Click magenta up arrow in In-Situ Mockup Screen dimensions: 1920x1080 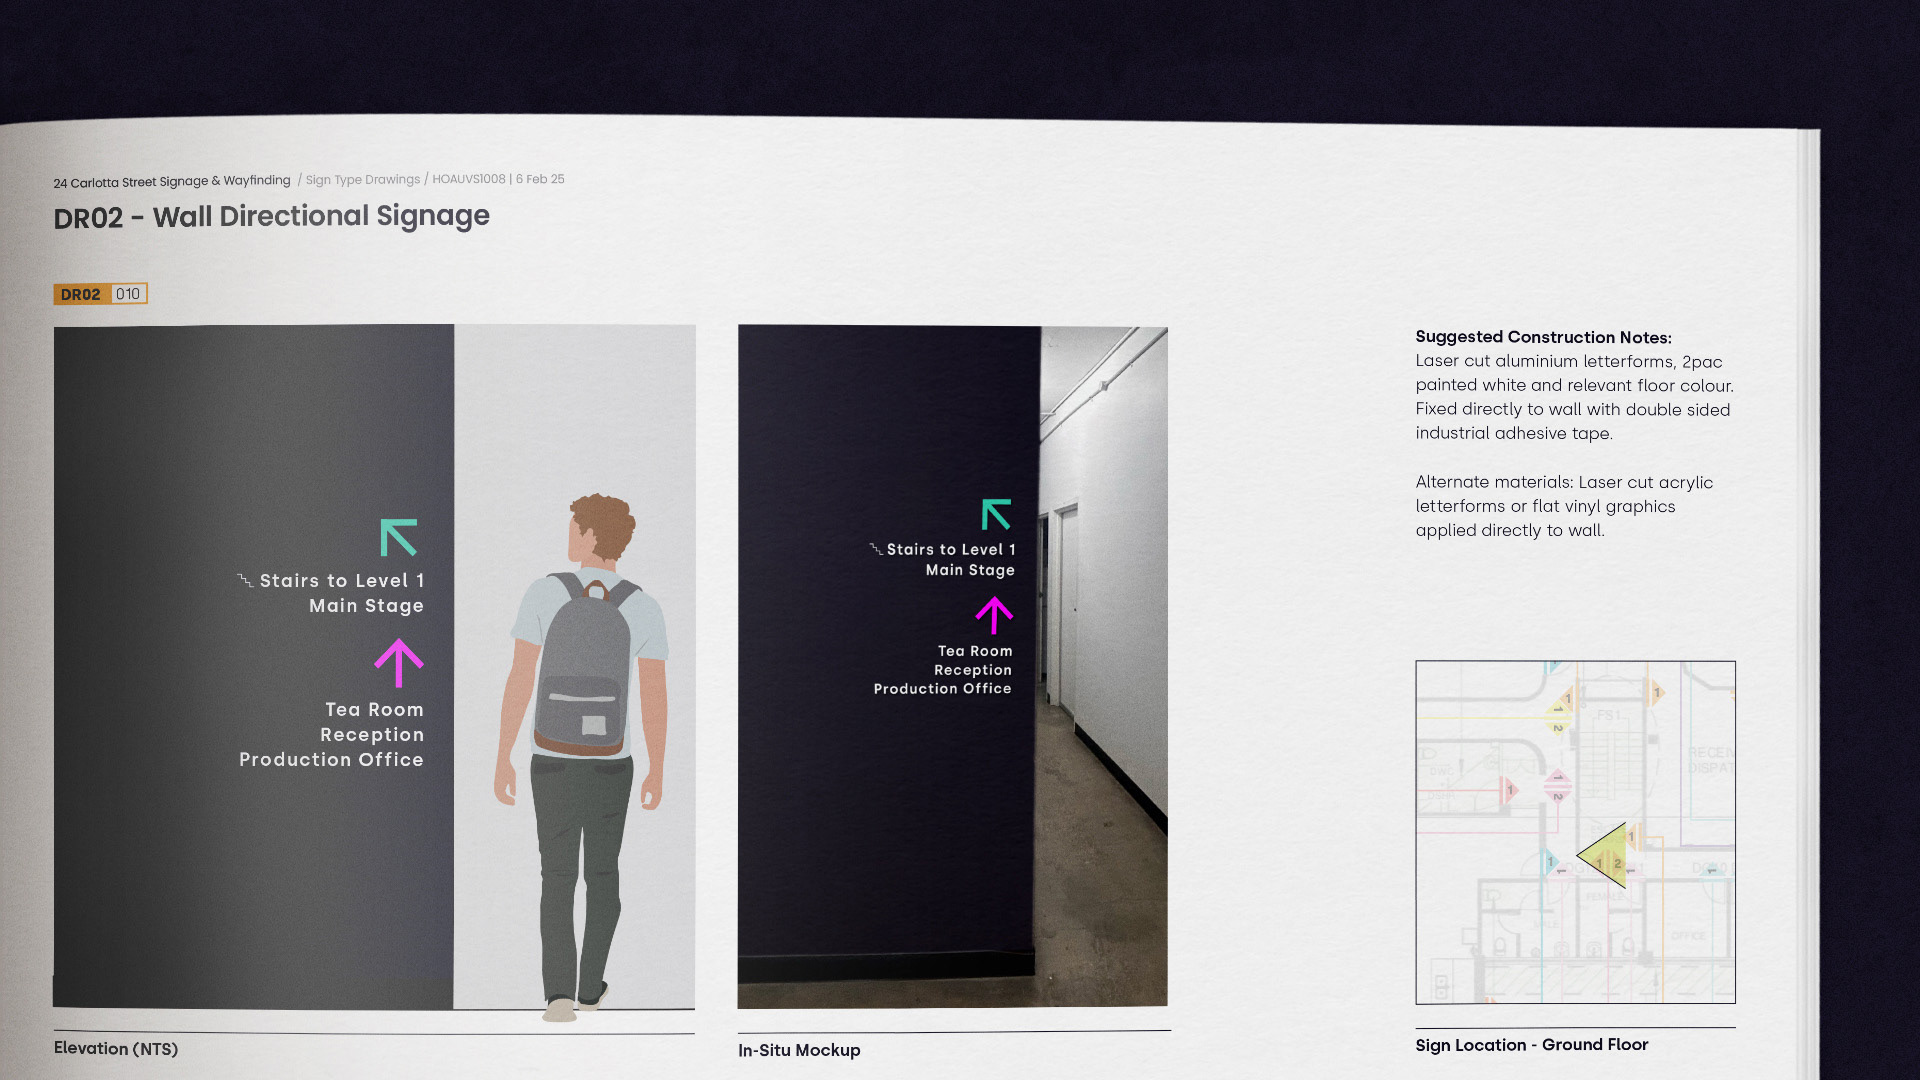(994, 615)
